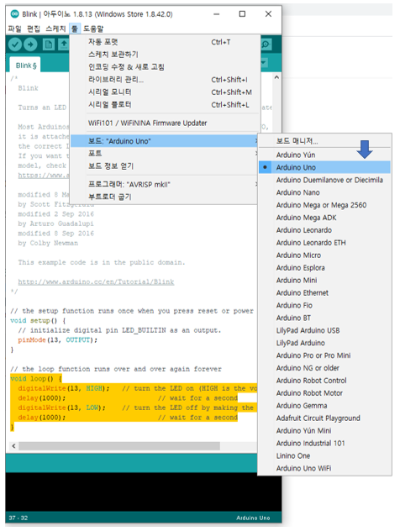Select Arduino Robot Motor board
The width and height of the screenshot is (400, 527).
324,393
